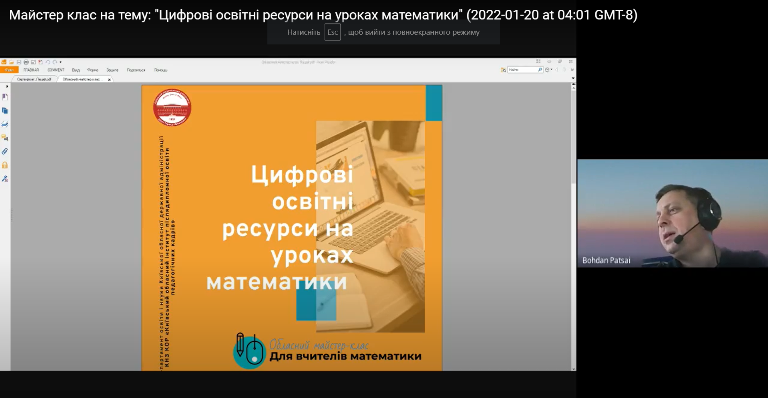Open the Layers panel in the sidebar

pos(5,124)
